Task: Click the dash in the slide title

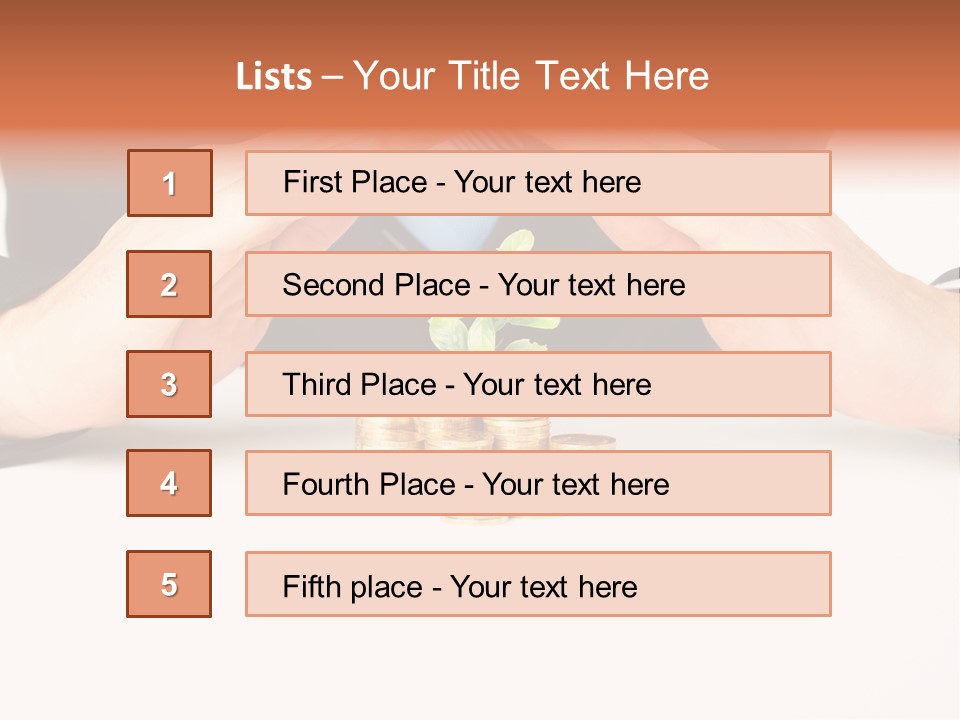Action: pyautogui.click(x=333, y=76)
